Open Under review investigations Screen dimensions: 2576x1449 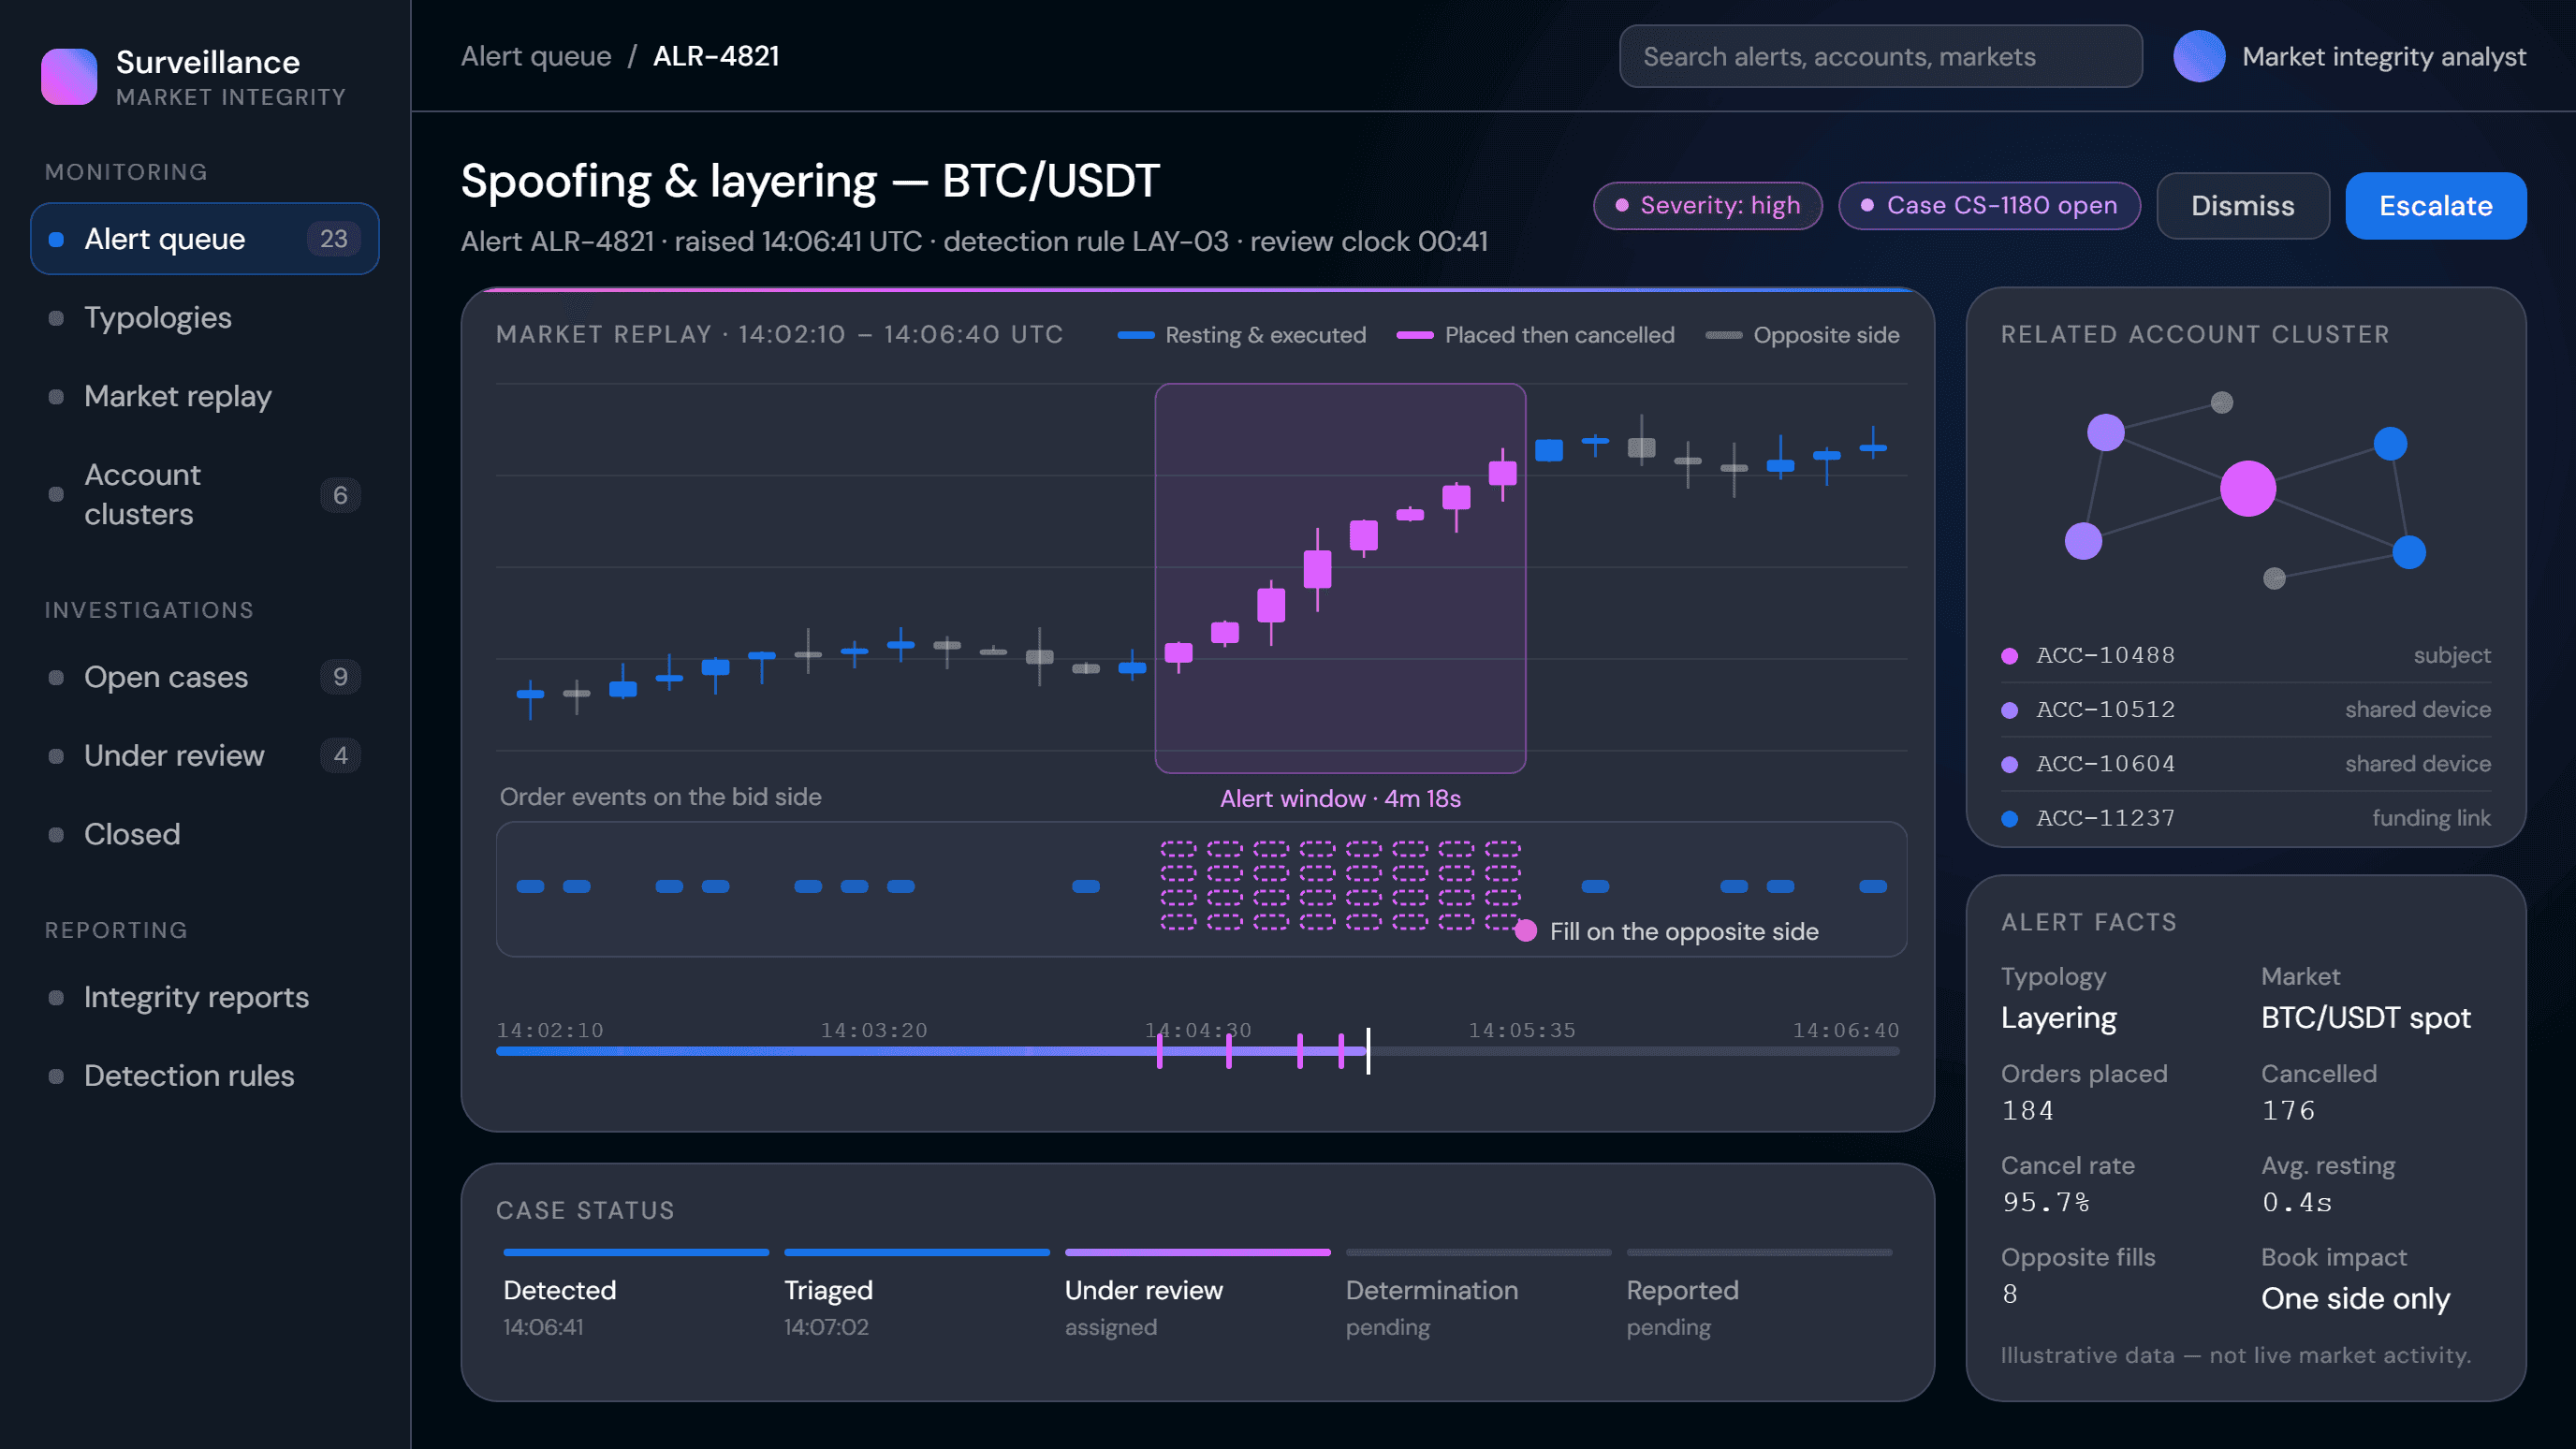click(205, 756)
